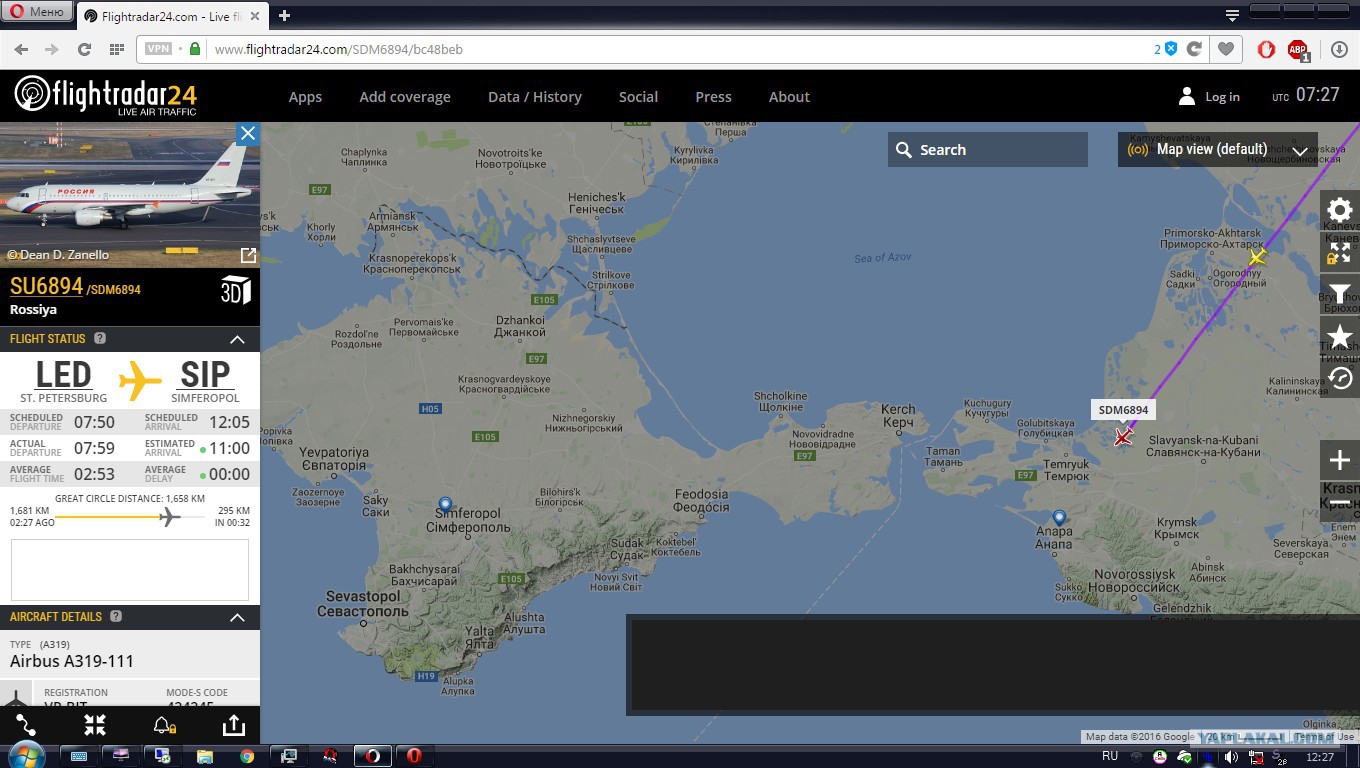
Task: Open map settings gear icon
Action: [1340, 209]
